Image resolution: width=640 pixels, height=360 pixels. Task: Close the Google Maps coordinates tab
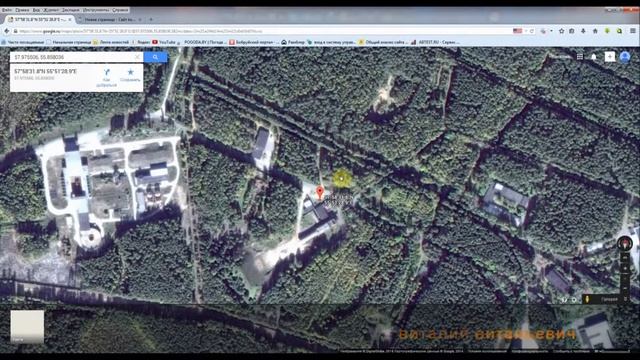pyautogui.click(x=70, y=19)
